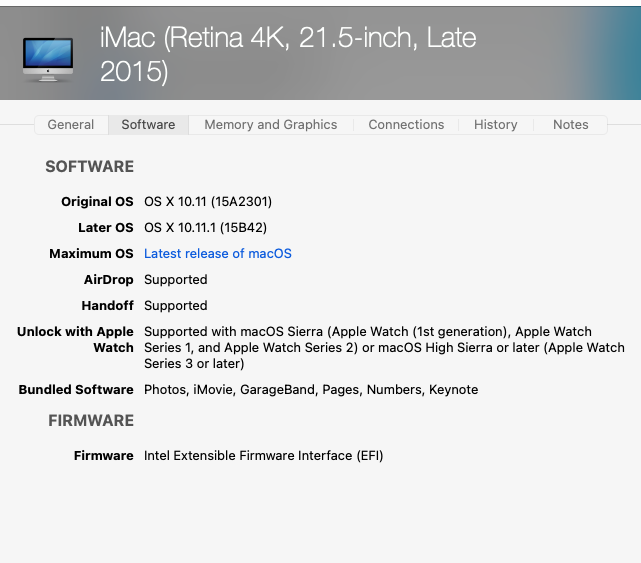The width and height of the screenshot is (641, 563).
Task: Click the iMac computer icon in header
Action: coord(48,60)
